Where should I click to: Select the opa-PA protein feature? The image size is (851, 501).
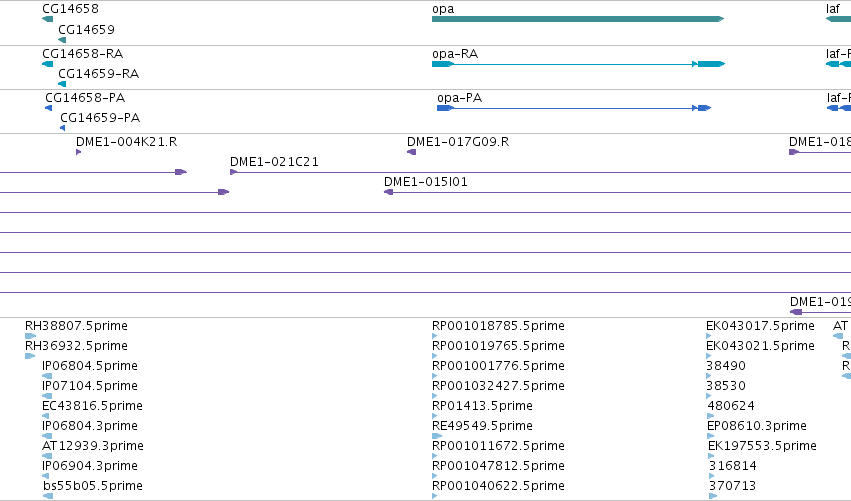[574, 108]
